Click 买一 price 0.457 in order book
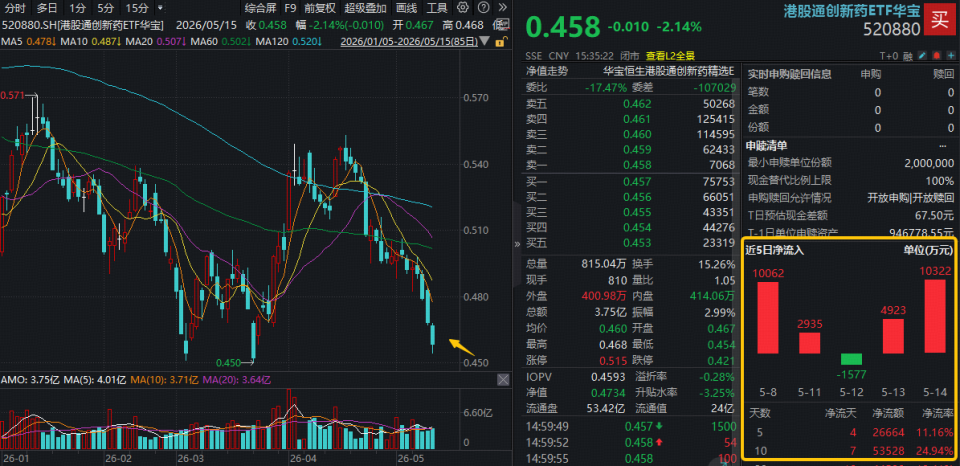The image size is (960, 466). coord(637,181)
